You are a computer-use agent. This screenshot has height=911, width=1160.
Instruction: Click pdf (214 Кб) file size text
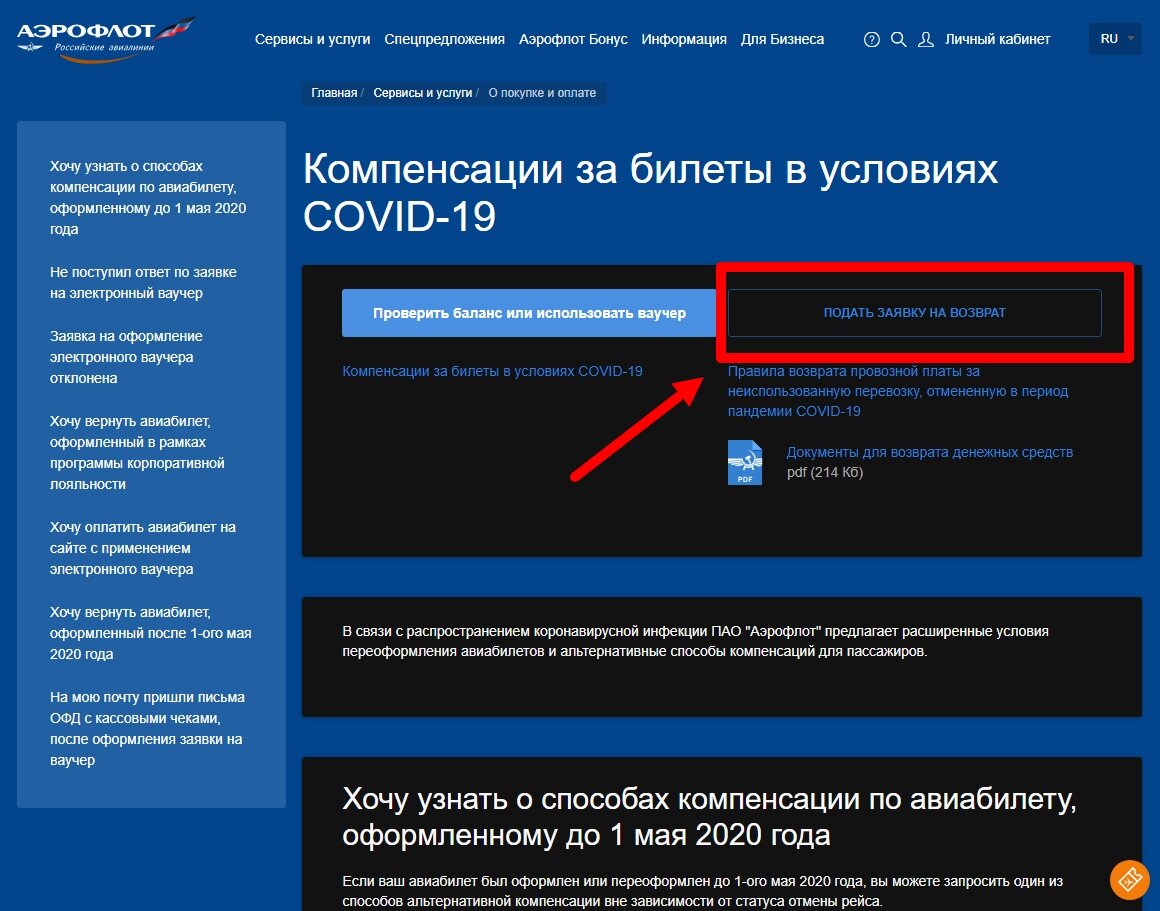tap(825, 472)
